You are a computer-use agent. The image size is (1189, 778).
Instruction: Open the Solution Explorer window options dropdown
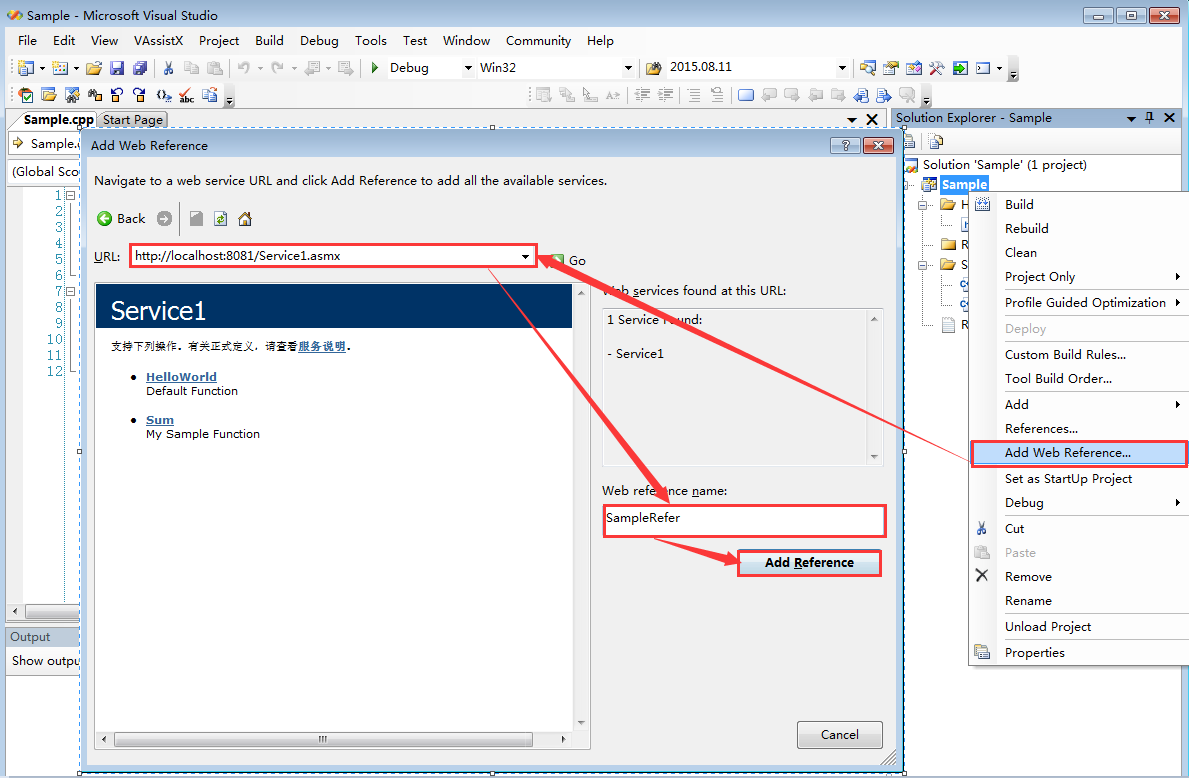coord(1131,118)
